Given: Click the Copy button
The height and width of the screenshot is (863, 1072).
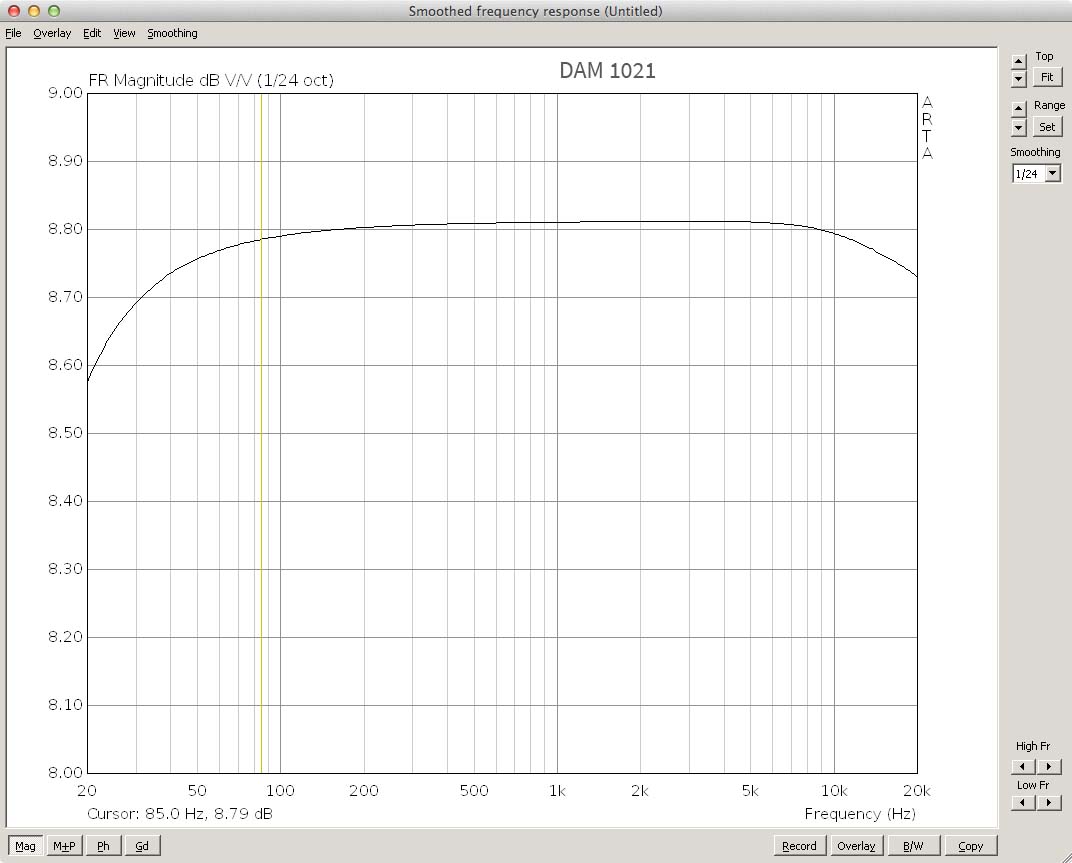Looking at the screenshot, I should coord(970,846).
